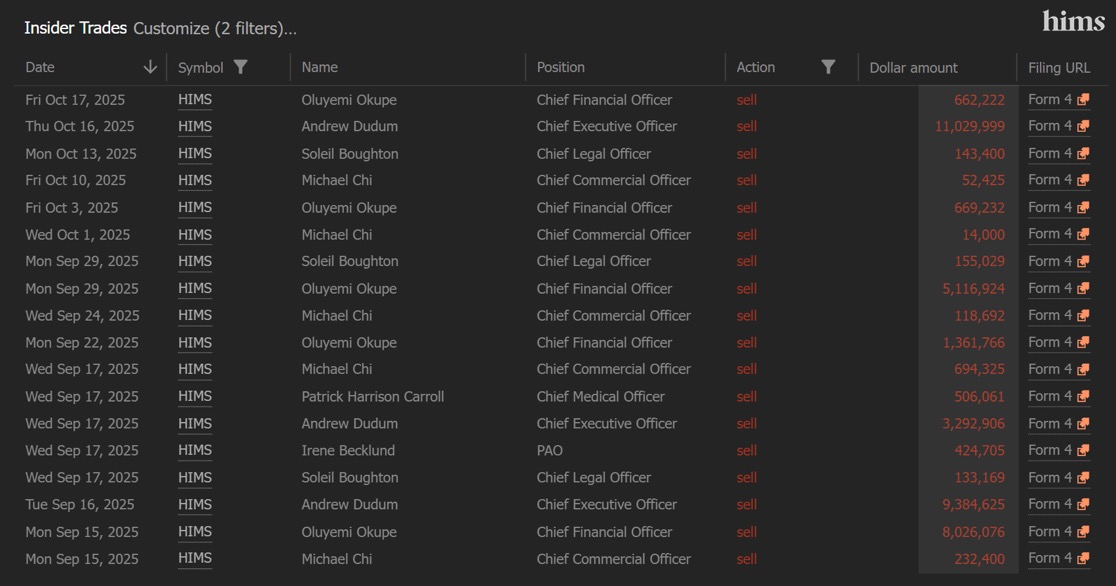Click the hims logo
Viewport: 1116px width, 586px height.
[1073, 21]
